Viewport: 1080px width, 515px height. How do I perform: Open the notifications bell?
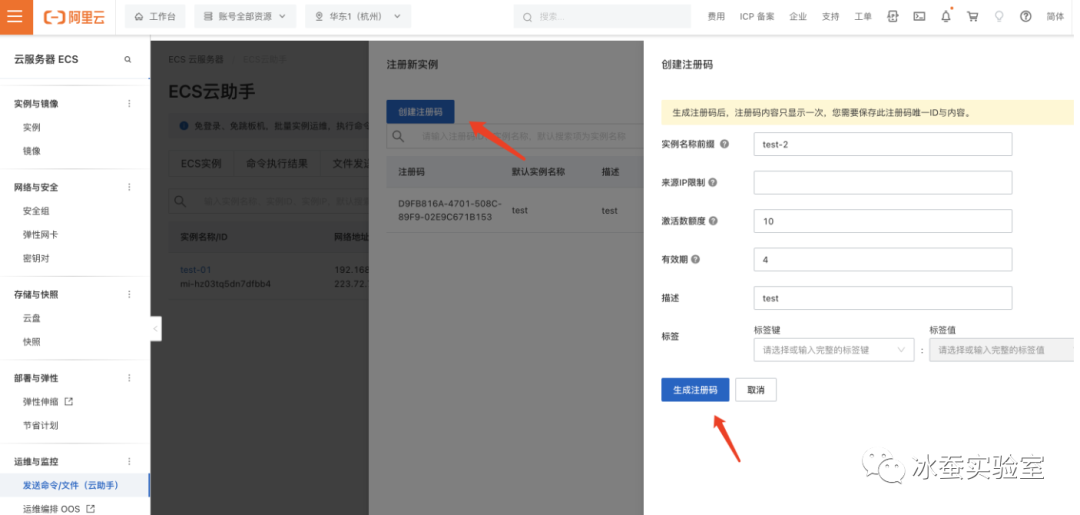(x=946, y=17)
